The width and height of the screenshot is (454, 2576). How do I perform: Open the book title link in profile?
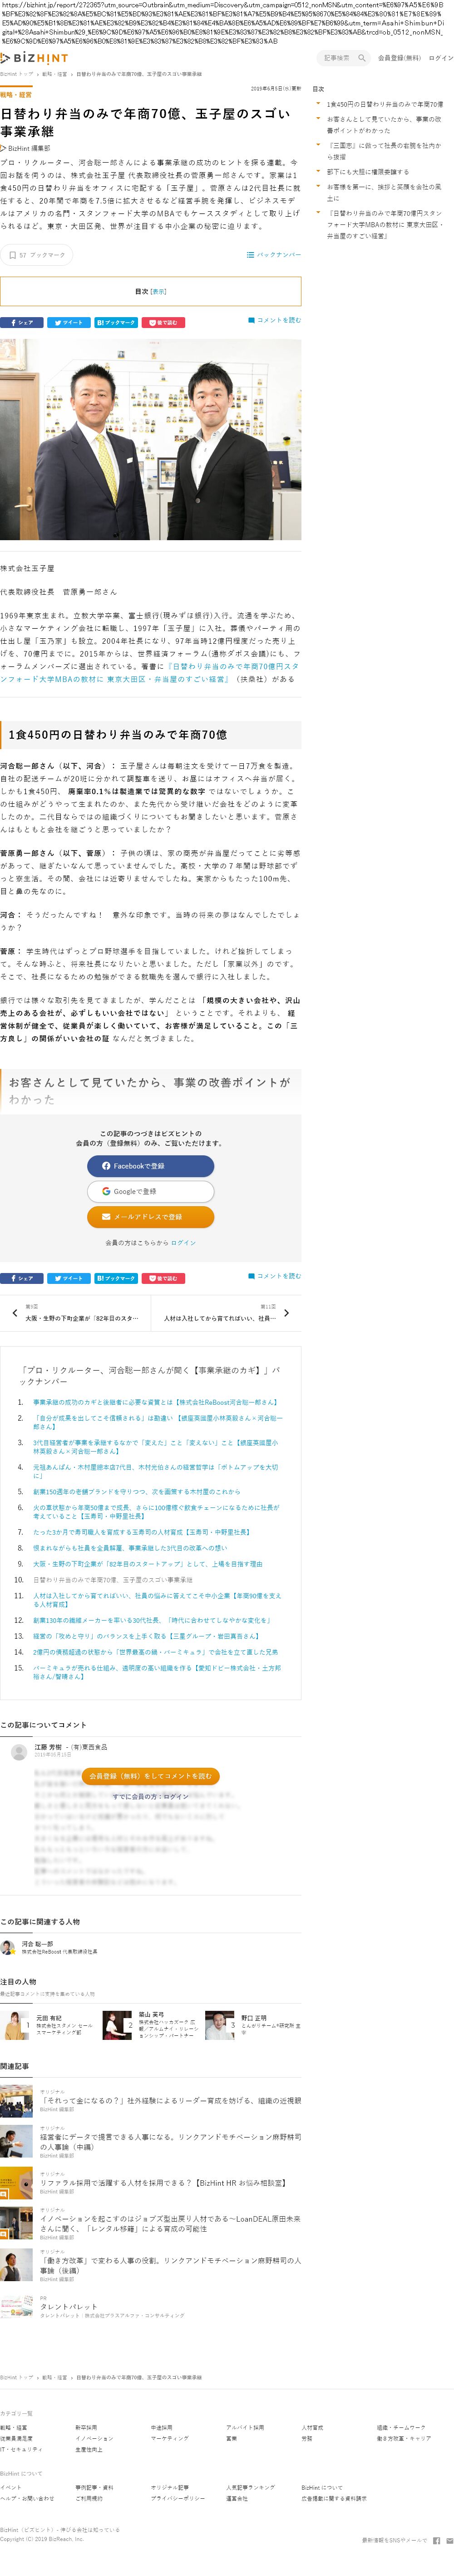pyautogui.click(x=149, y=672)
